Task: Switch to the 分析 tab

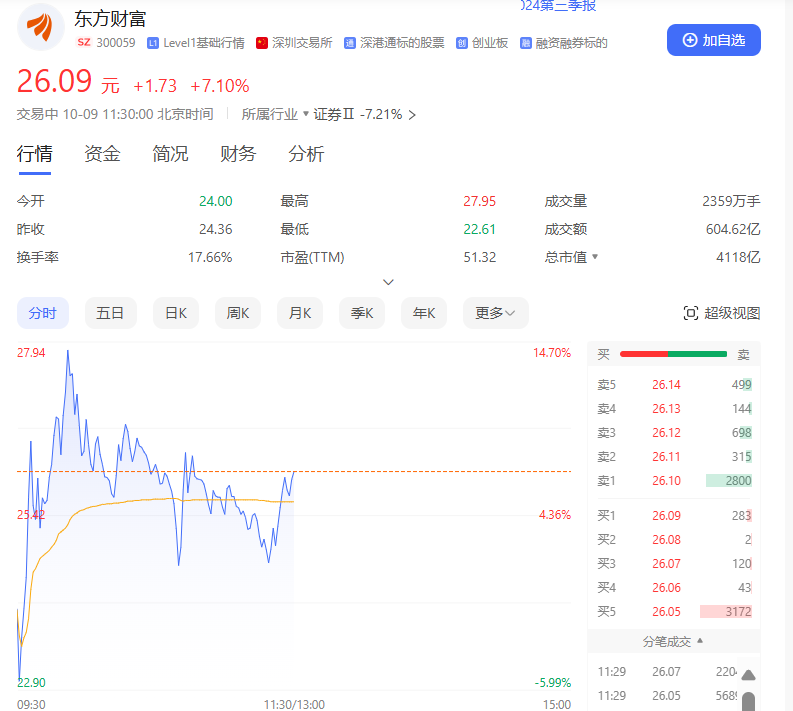Action: click(306, 154)
